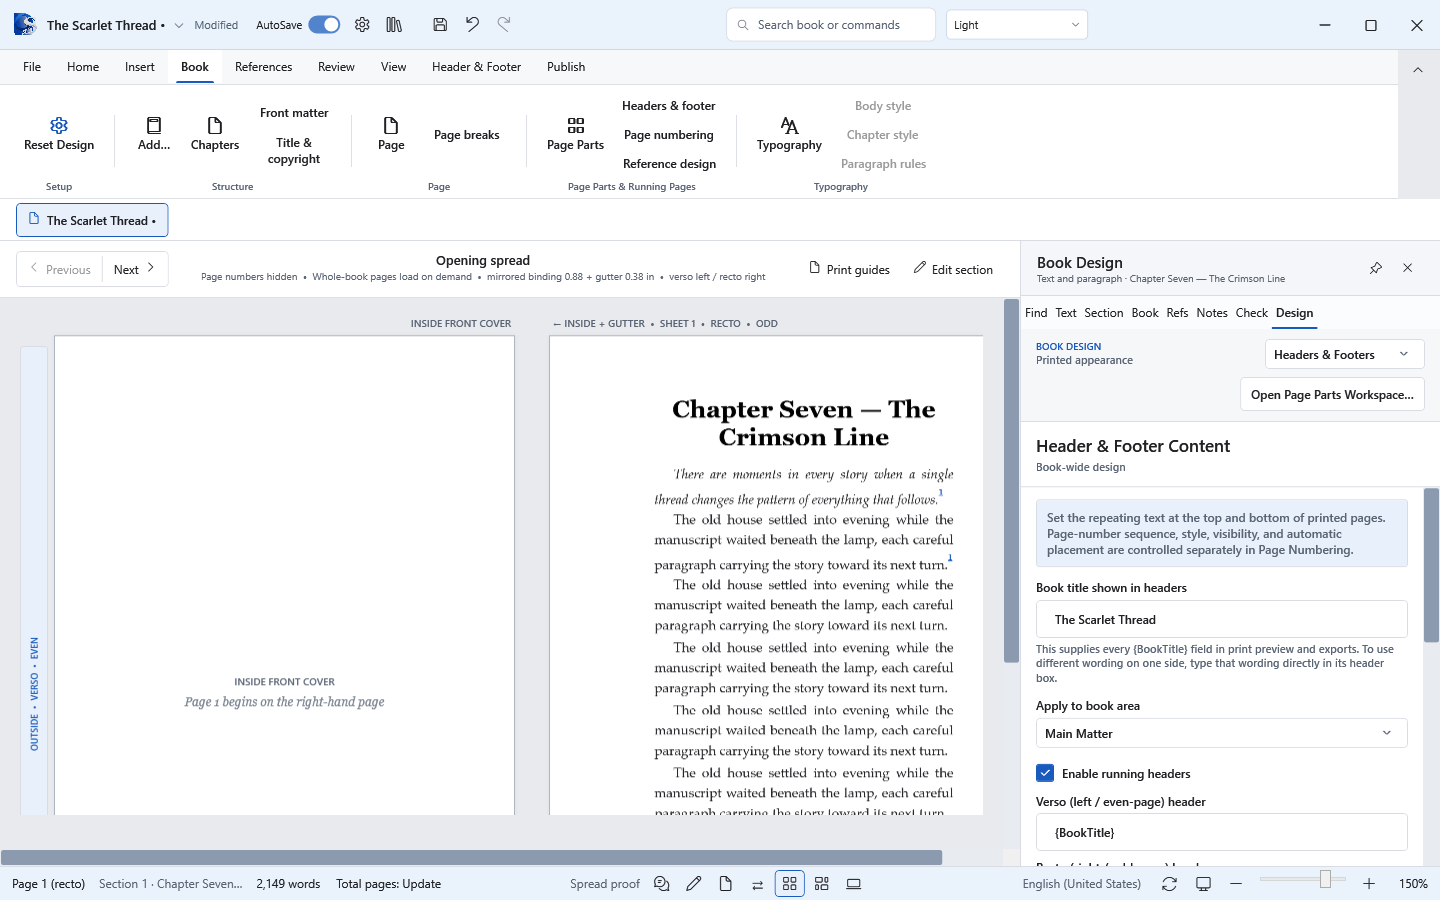The image size is (1440, 900).
Task: Click the Undo arrow icon
Action: point(472,25)
